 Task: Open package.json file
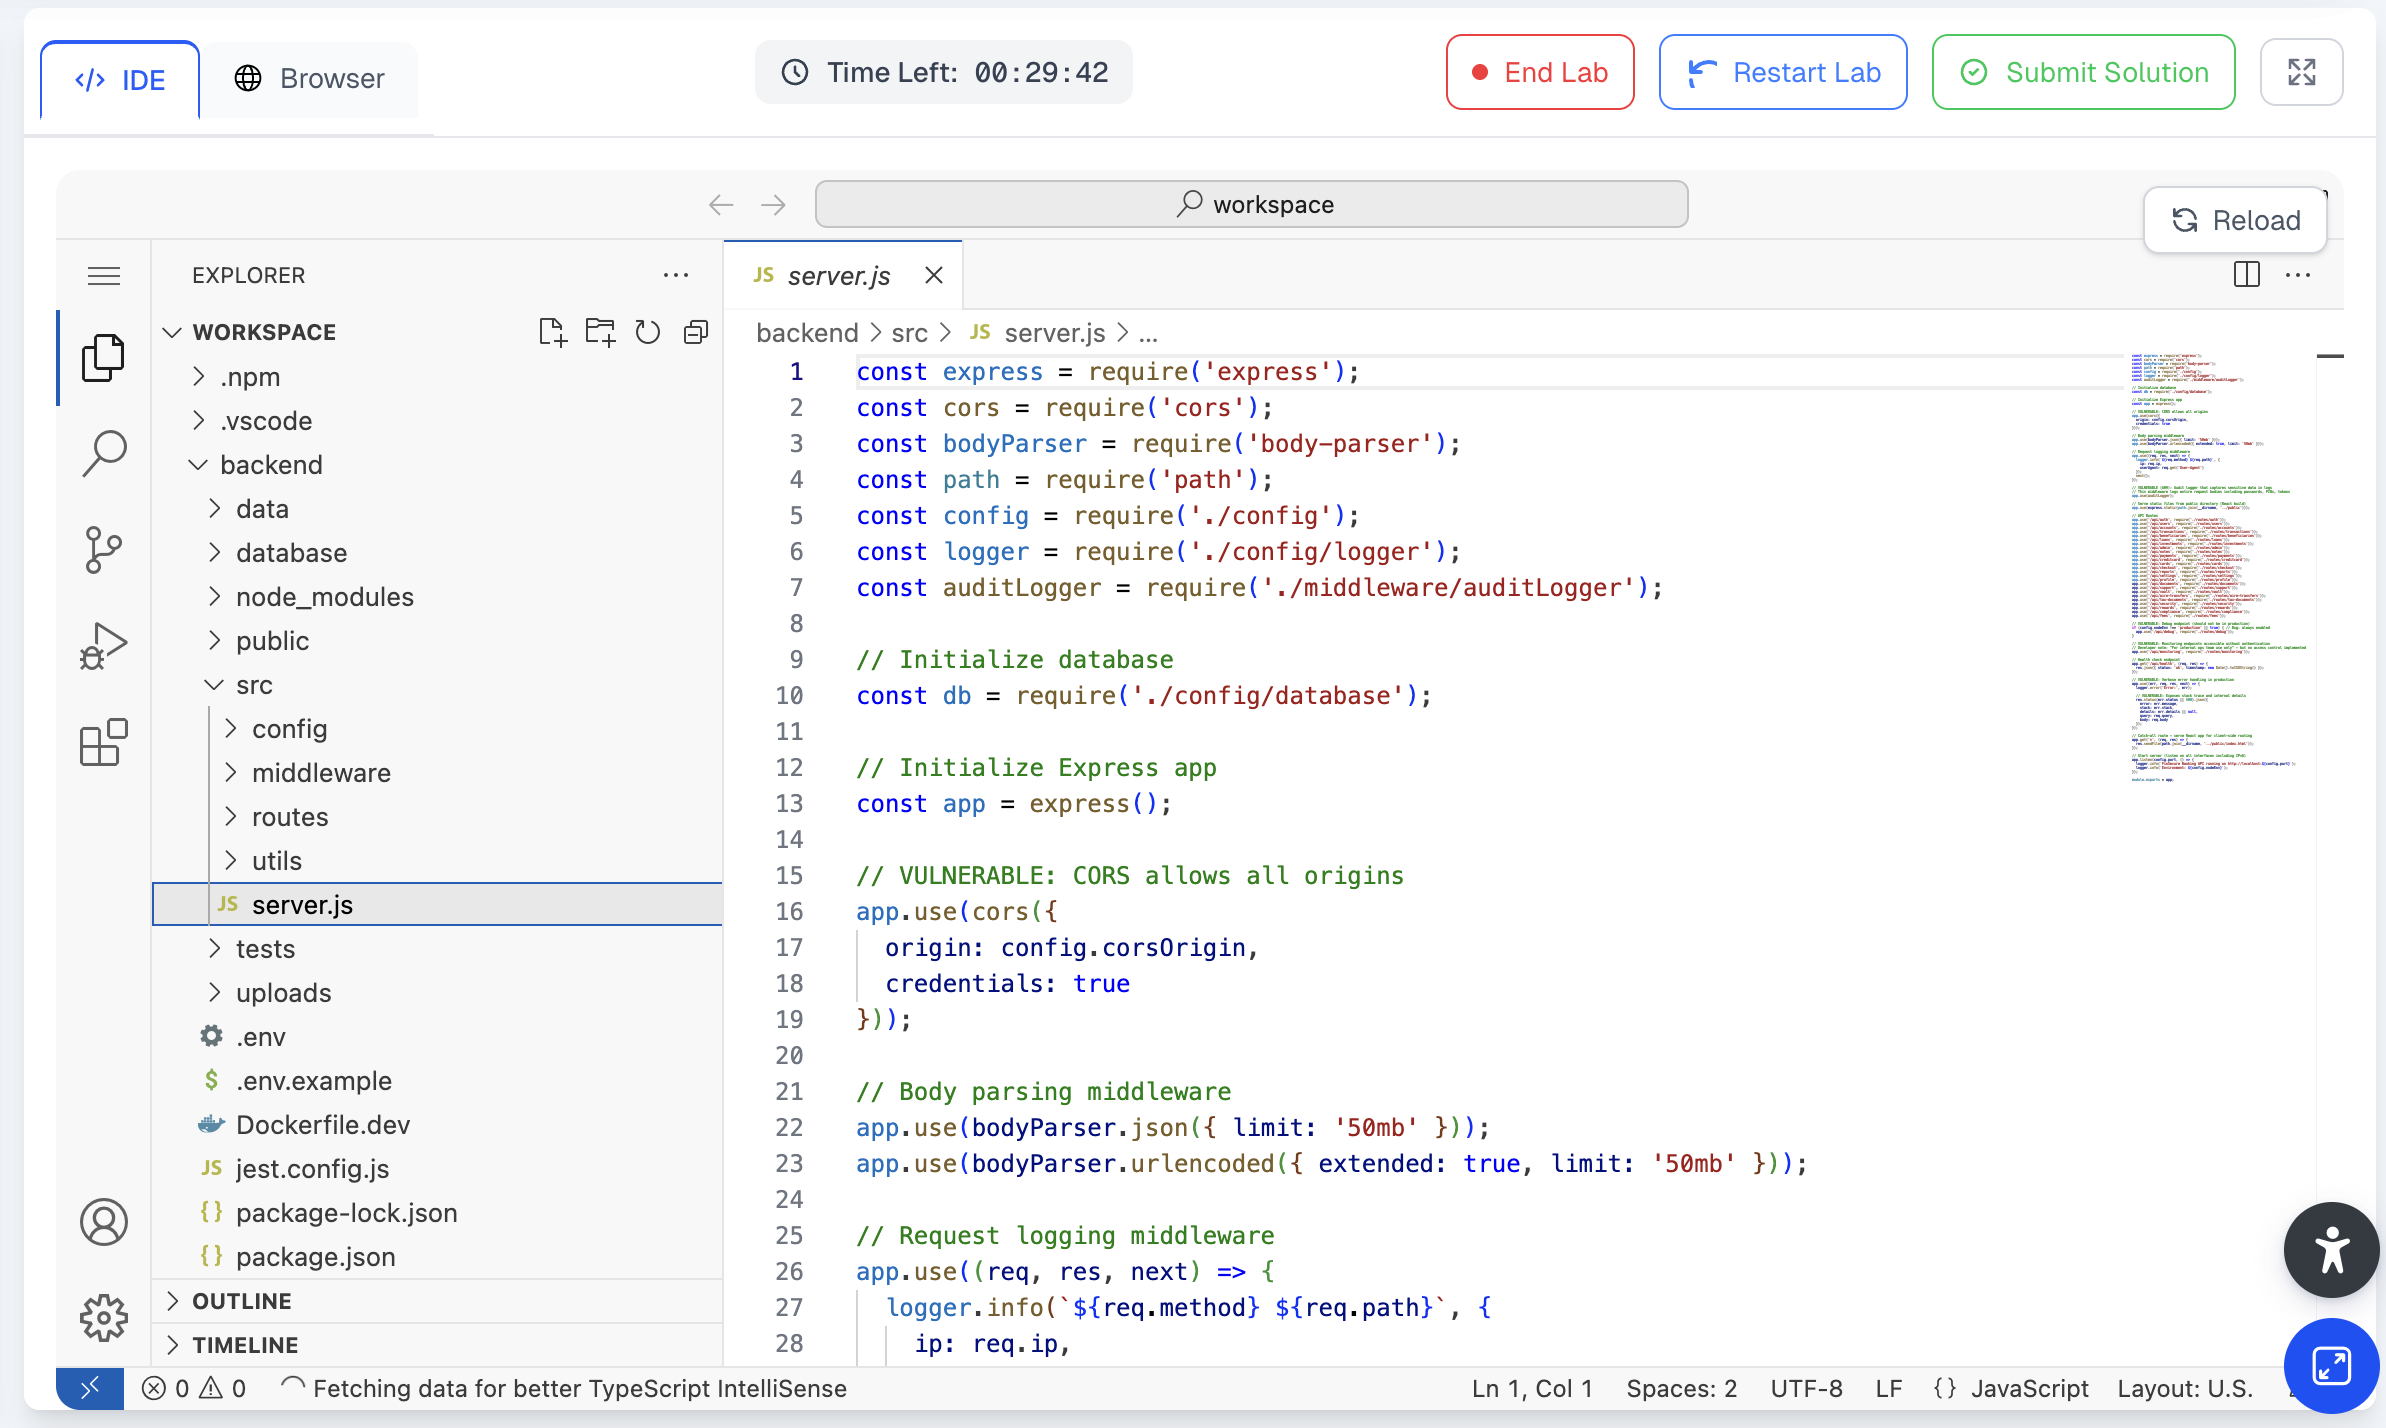[x=437, y=1257]
